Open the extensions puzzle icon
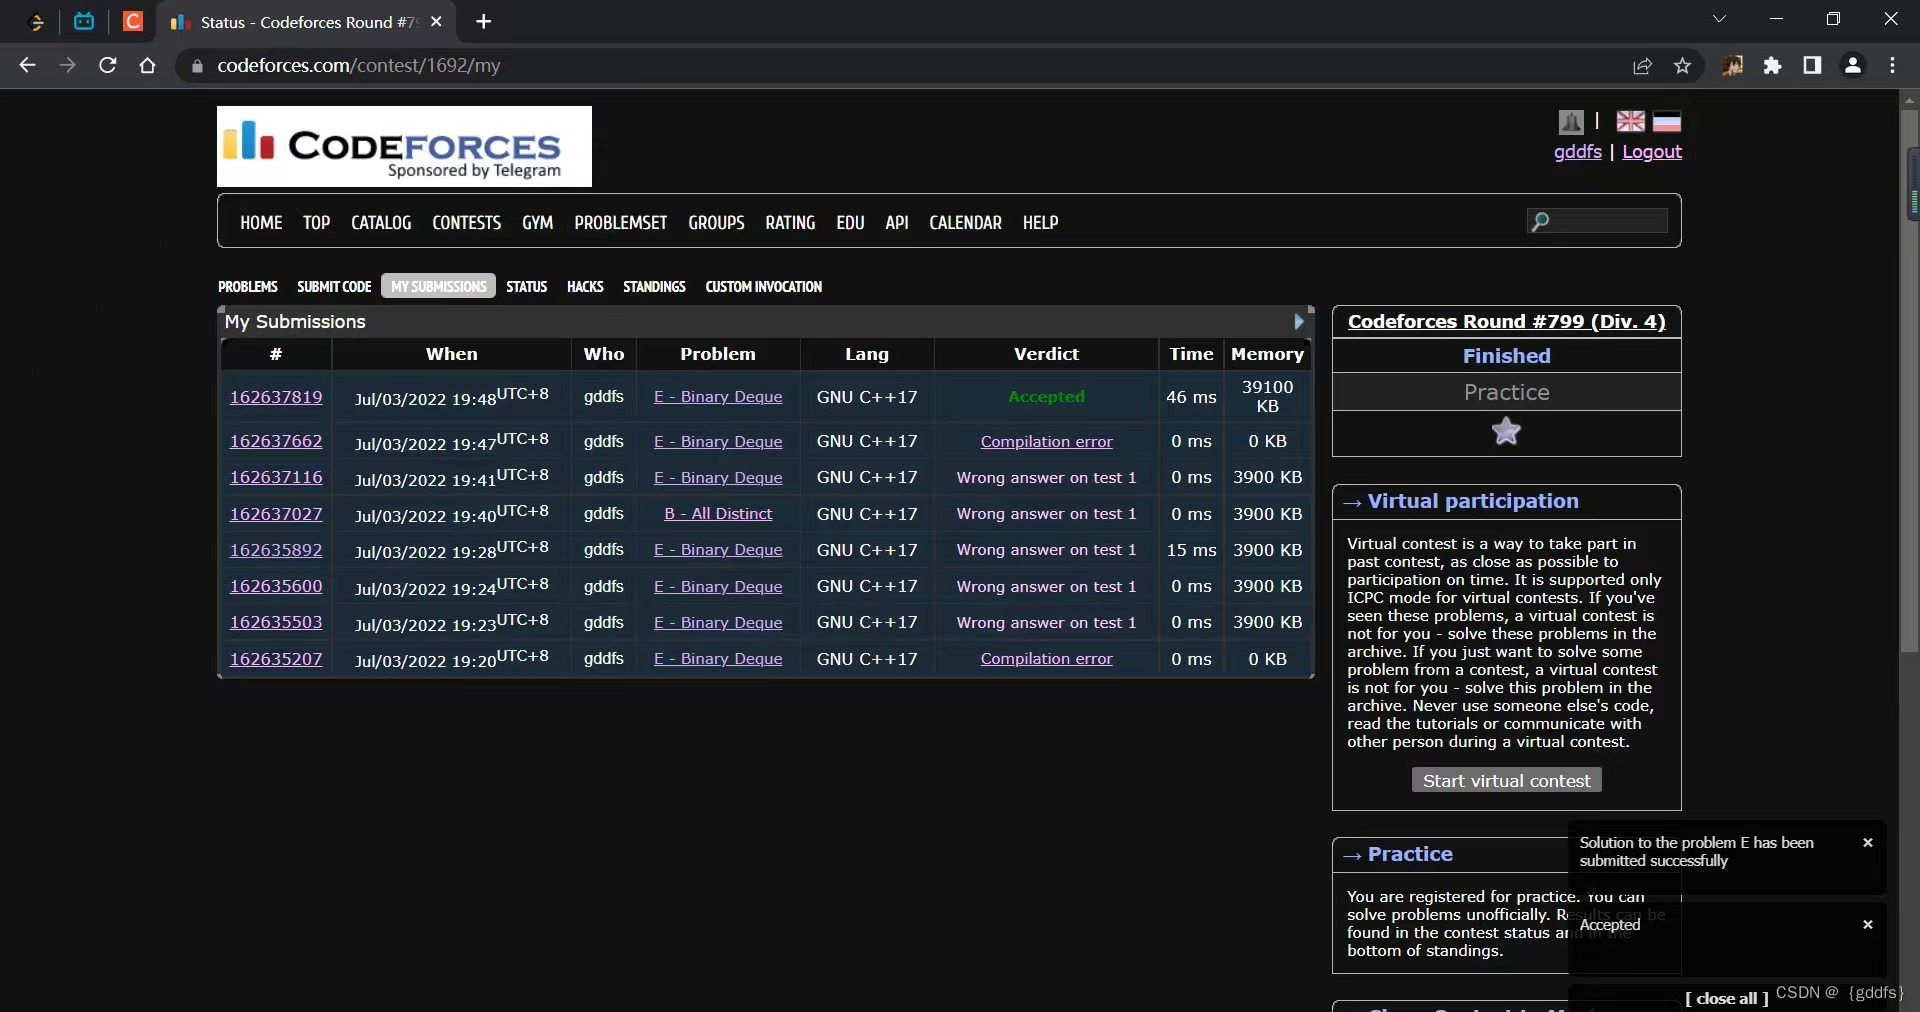 click(1772, 65)
